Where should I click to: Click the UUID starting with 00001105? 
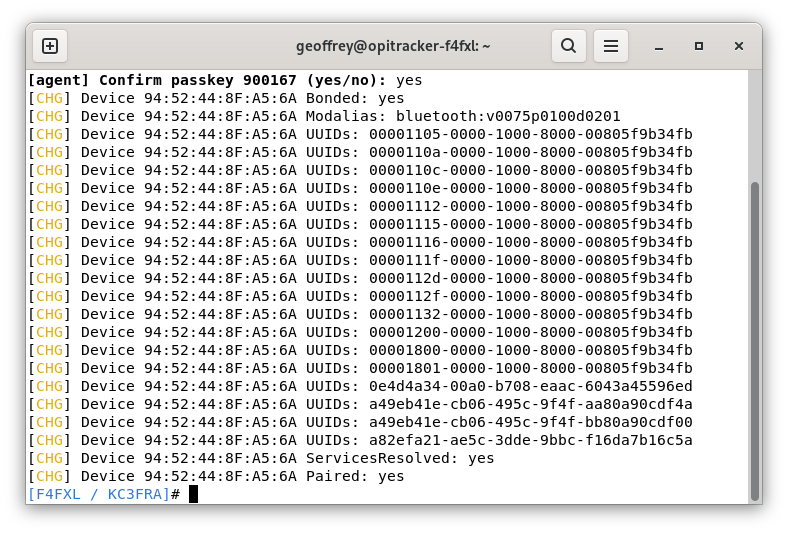530,134
